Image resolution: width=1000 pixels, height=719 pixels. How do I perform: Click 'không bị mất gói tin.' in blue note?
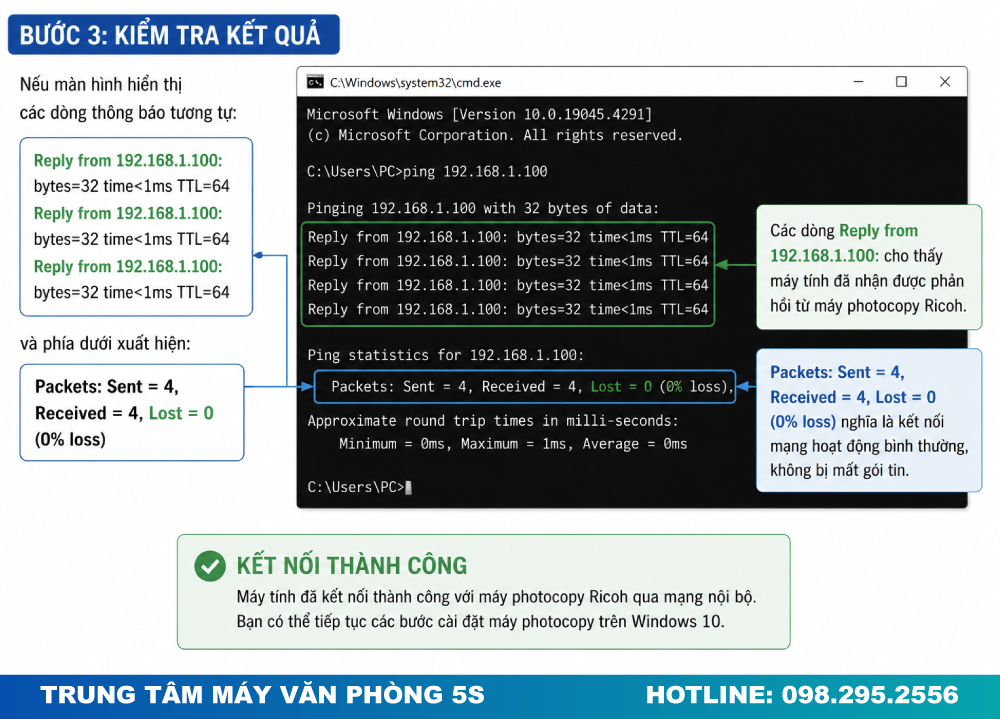pyautogui.click(x=839, y=471)
